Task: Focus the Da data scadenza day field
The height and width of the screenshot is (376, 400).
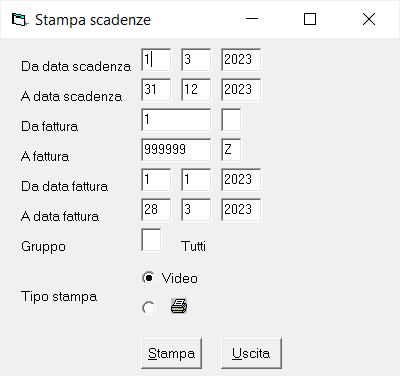Action: point(156,60)
